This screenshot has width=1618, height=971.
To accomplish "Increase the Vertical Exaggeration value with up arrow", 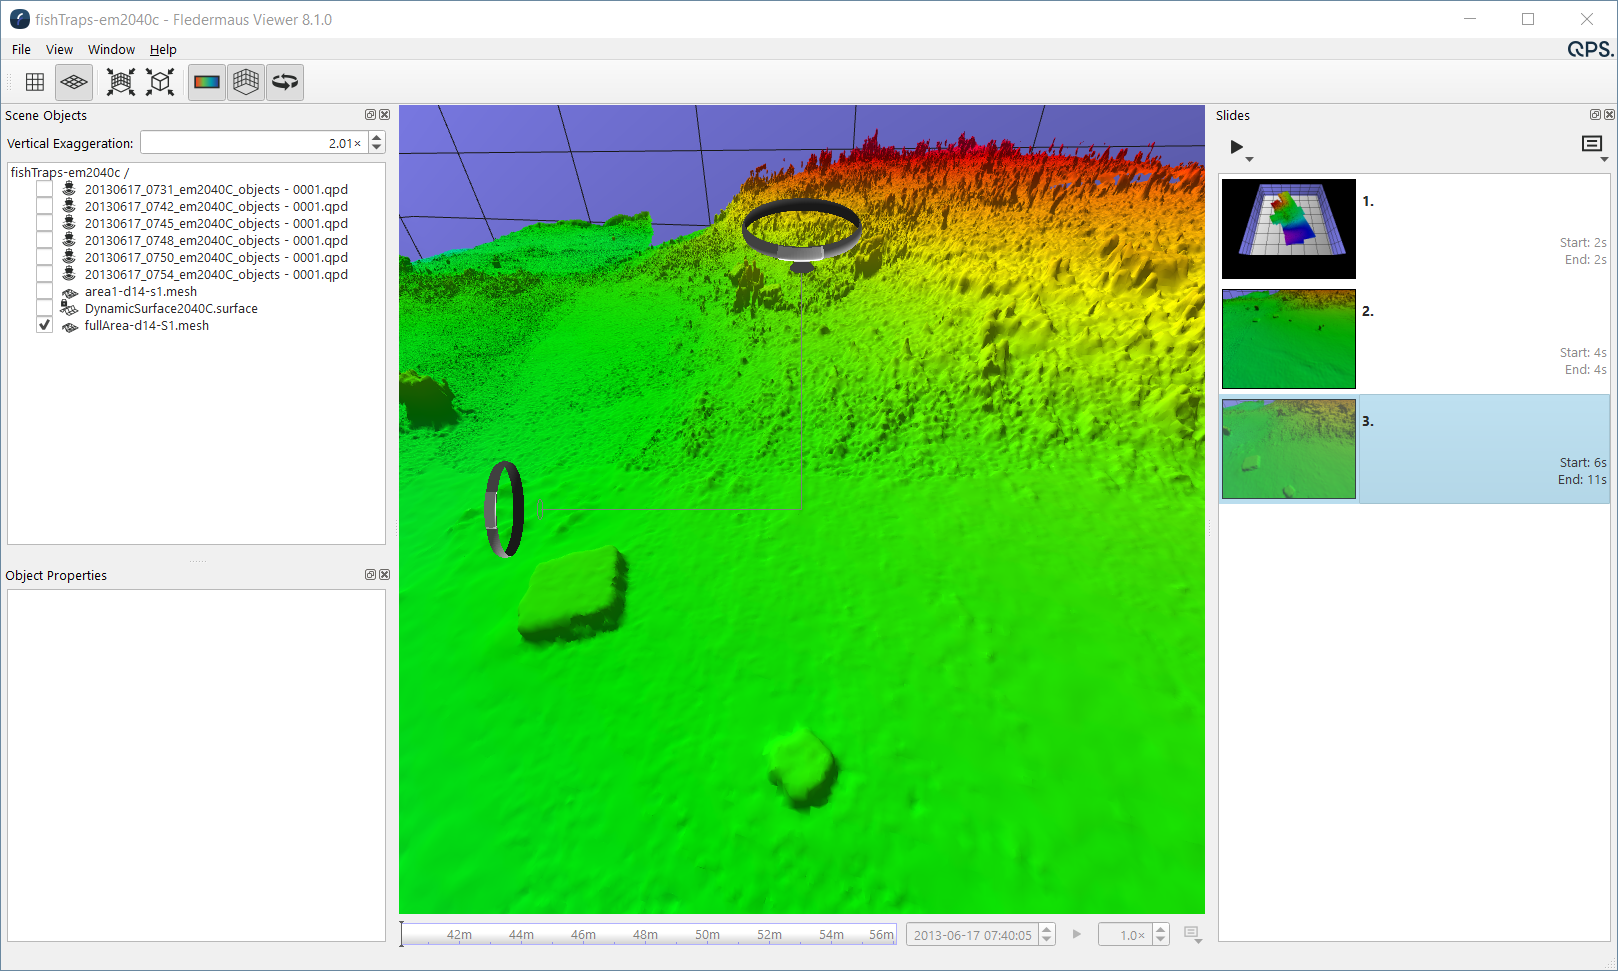I will 377,138.
